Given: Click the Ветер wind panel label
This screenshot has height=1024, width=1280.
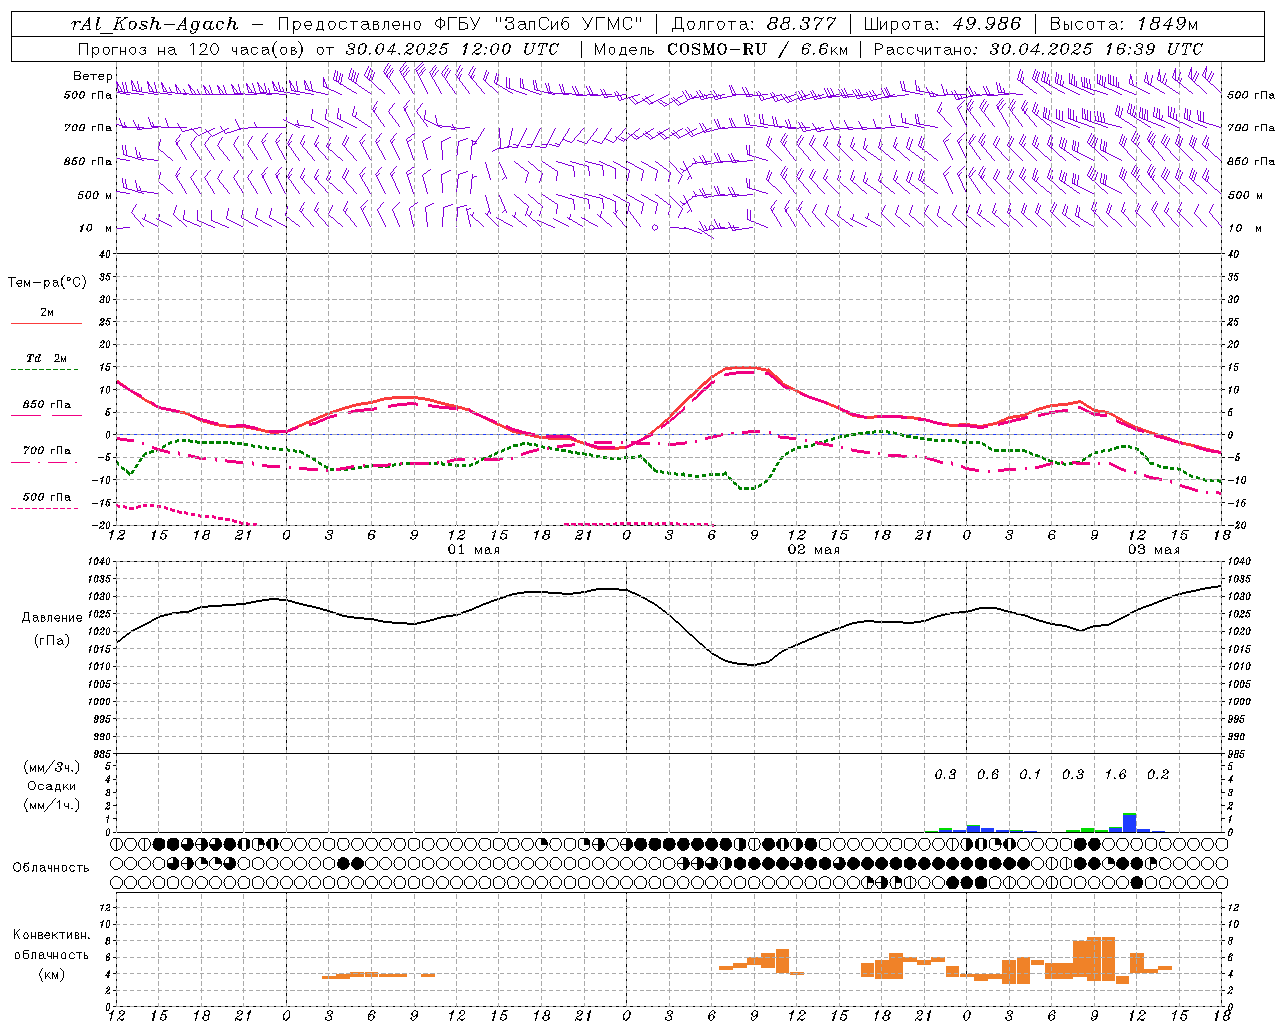Looking at the screenshot, I should [x=92, y=76].
